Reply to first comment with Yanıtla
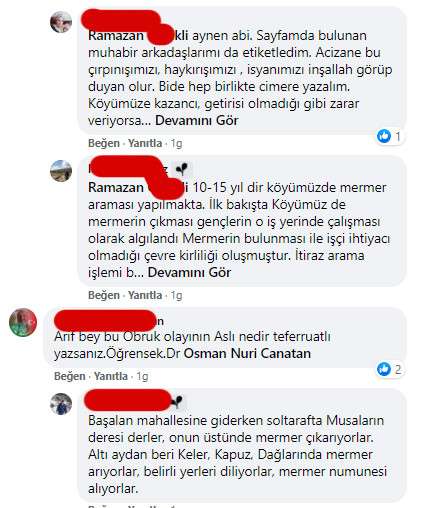This screenshot has height=508, width=428. (145, 143)
